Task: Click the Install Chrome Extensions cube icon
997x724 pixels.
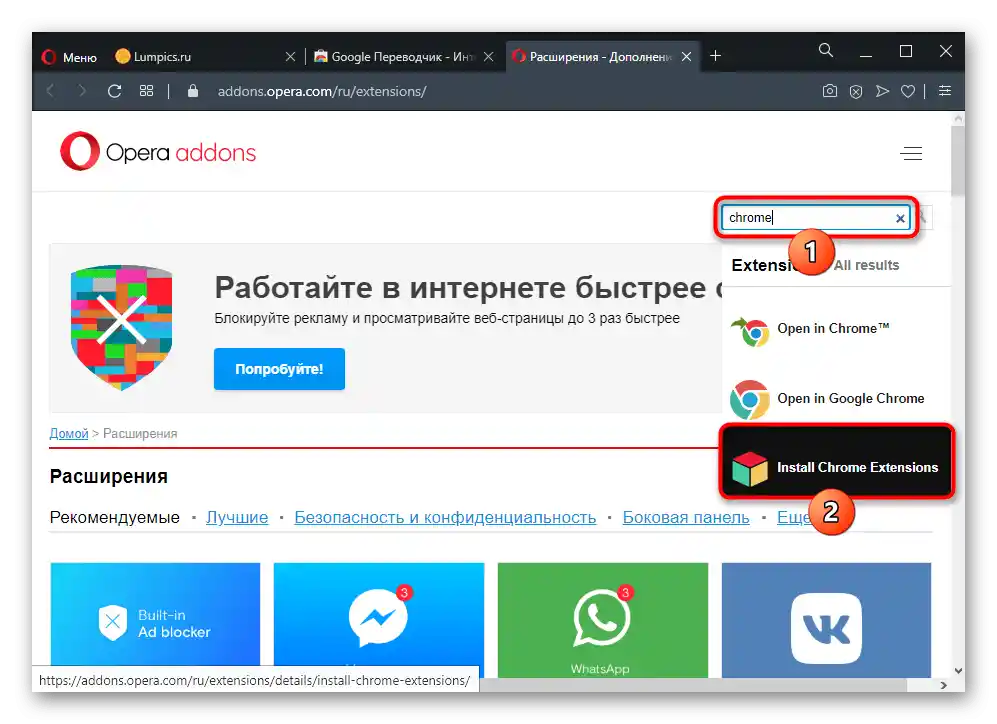Action: point(750,468)
